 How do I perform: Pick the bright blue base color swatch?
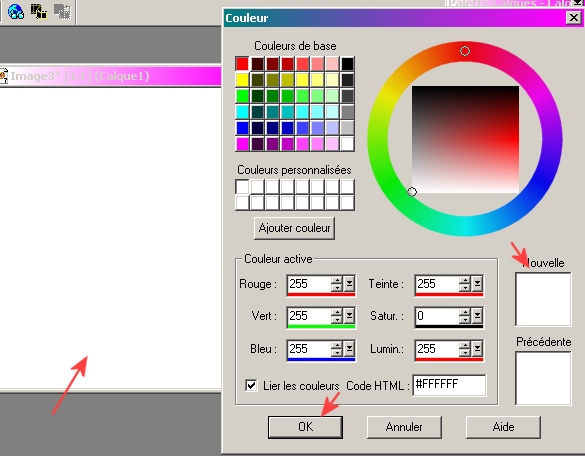(x=242, y=128)
